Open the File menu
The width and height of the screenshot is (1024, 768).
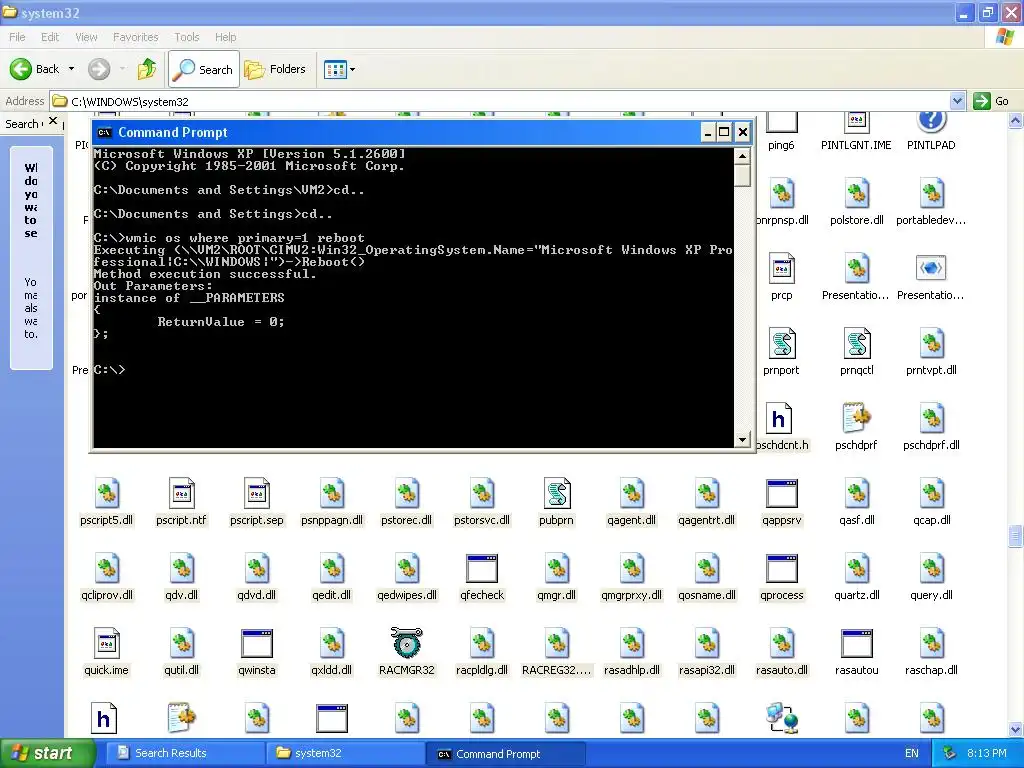coord(18,37)
